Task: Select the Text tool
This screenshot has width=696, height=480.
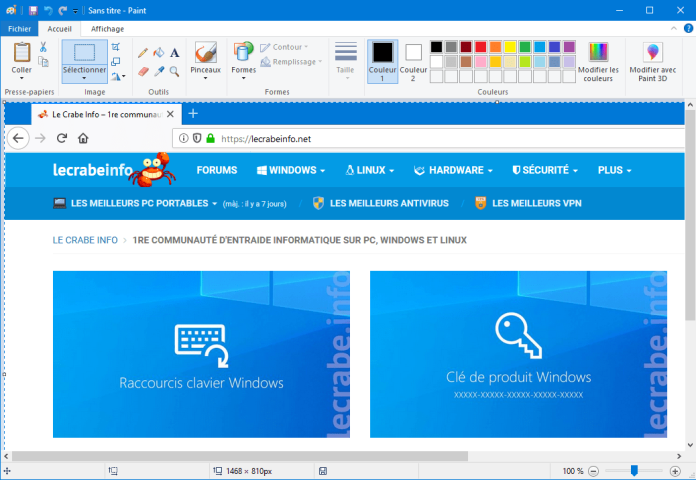Action: (174, 53)
